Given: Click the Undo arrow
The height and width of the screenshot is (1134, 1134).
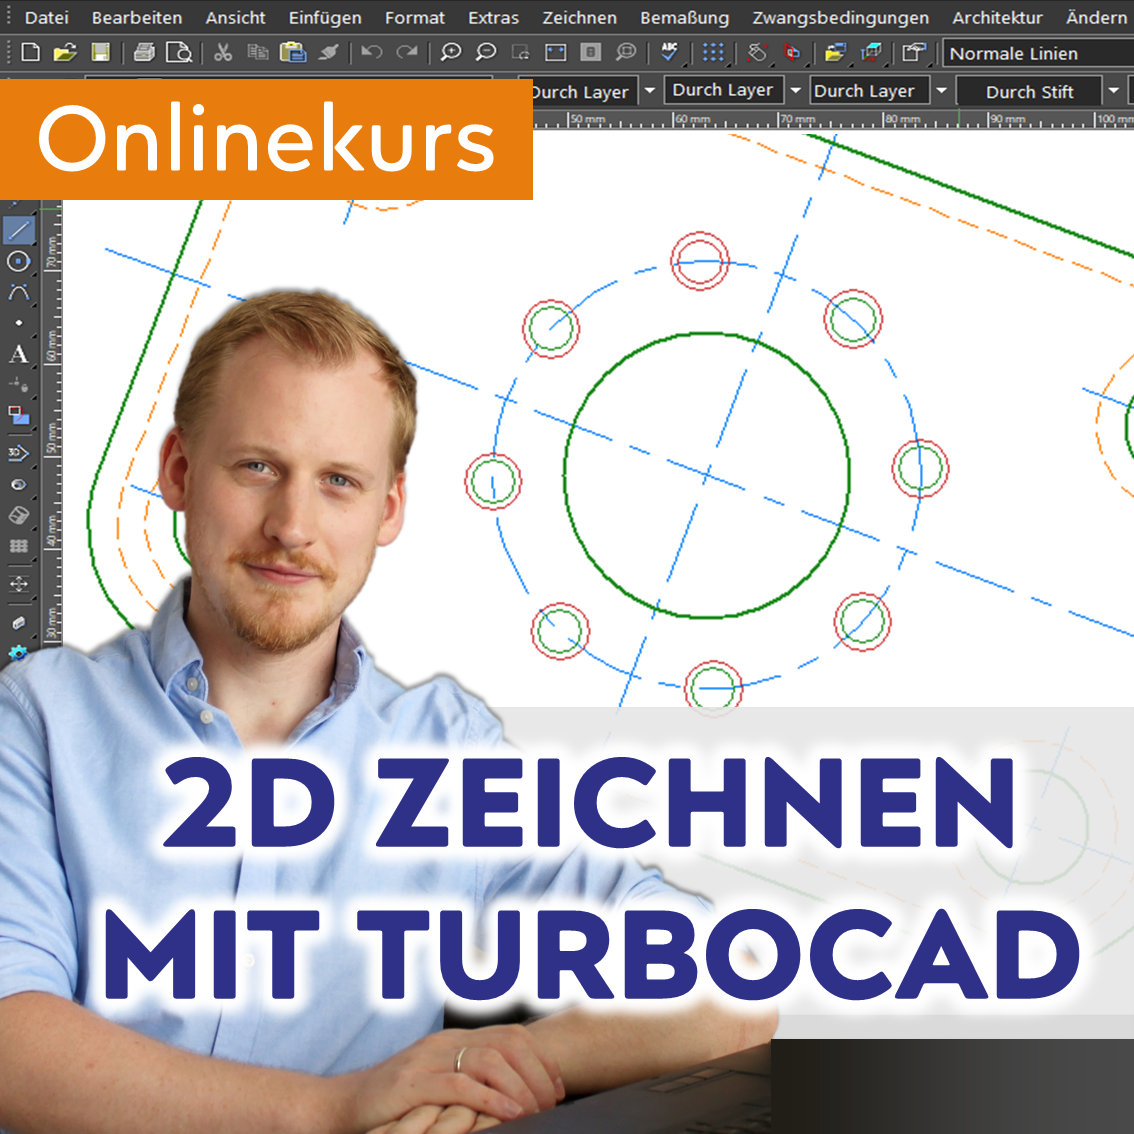Looking at the screenshot, I should 371,53.
